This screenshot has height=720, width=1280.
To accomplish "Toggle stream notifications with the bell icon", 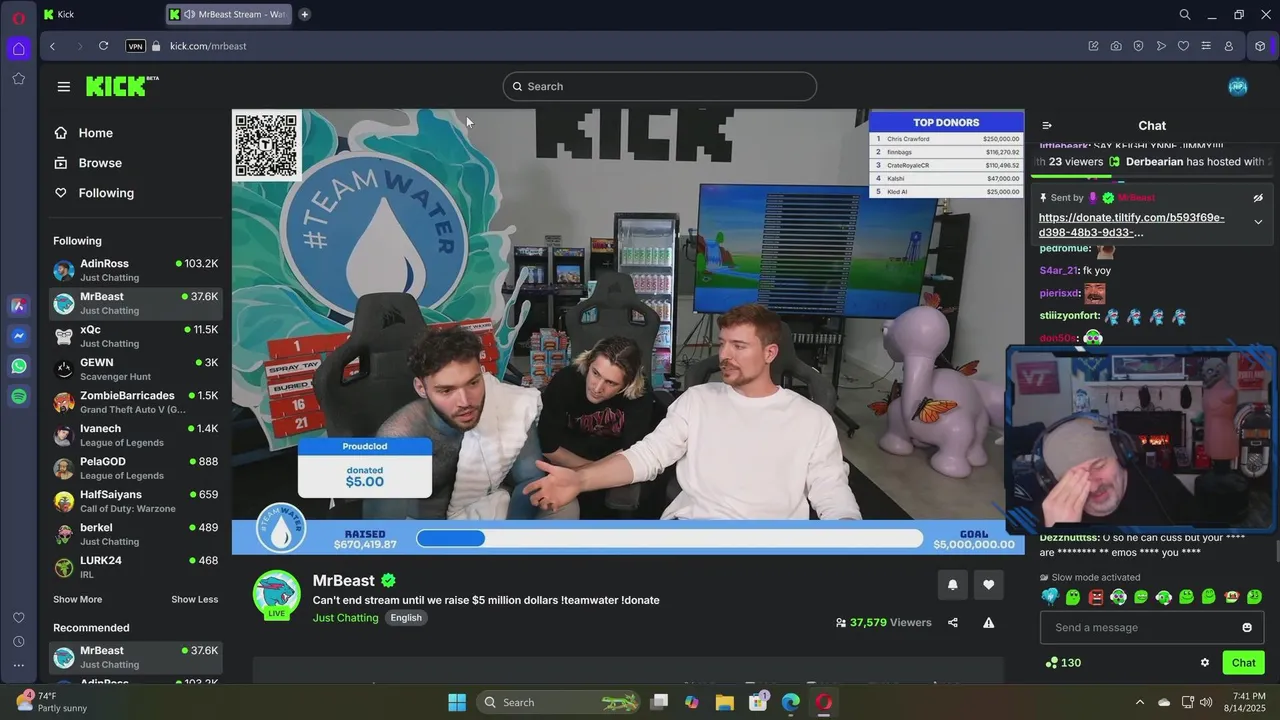I will (952, 585).
